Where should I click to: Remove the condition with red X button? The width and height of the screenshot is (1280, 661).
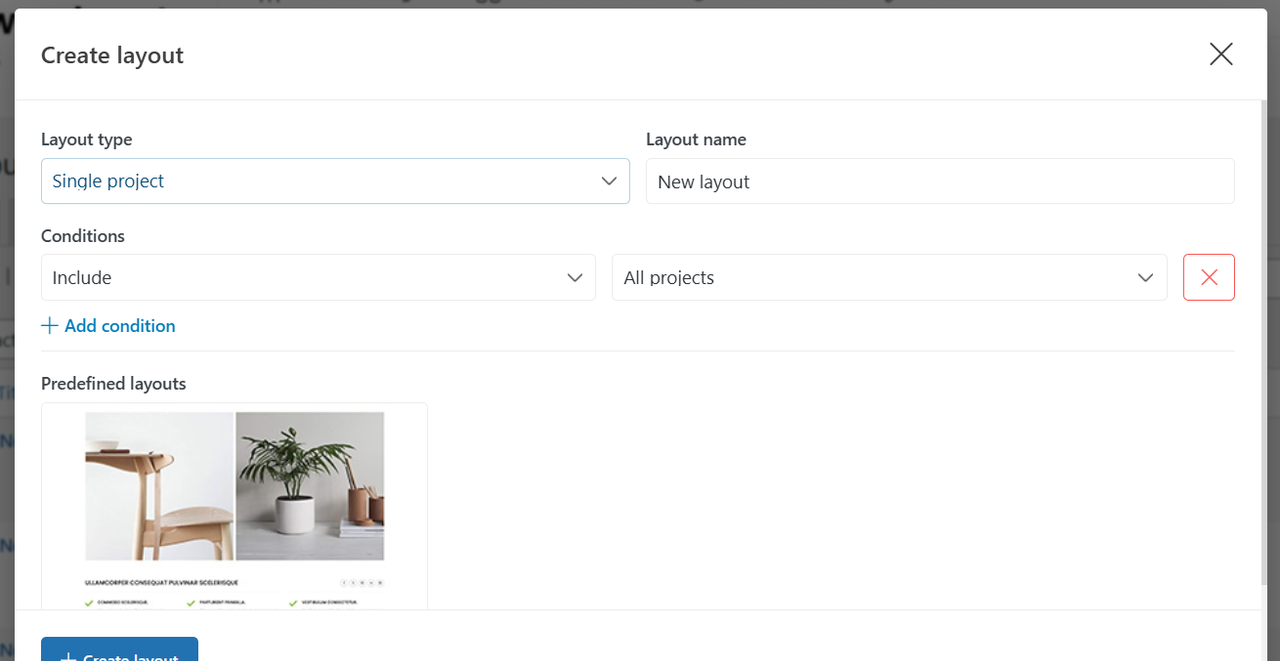[1209, 277]
